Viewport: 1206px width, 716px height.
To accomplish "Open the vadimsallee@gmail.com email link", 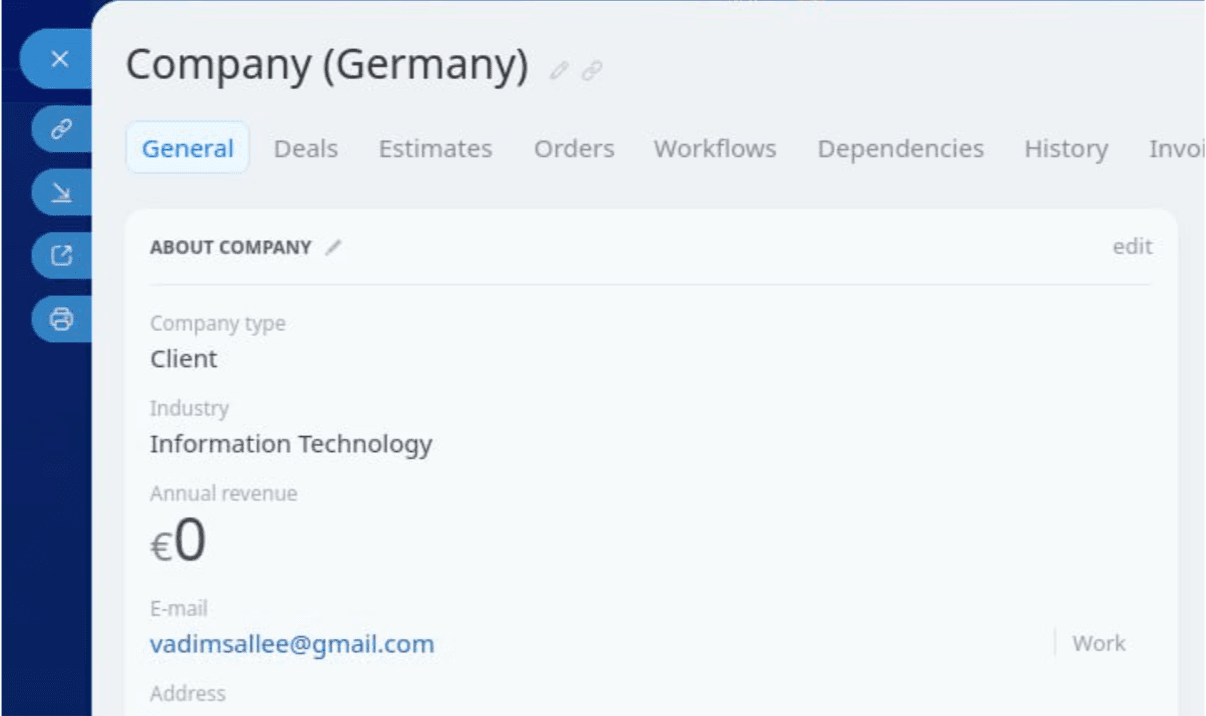I will pyautogui.click(x=292, y=643).
